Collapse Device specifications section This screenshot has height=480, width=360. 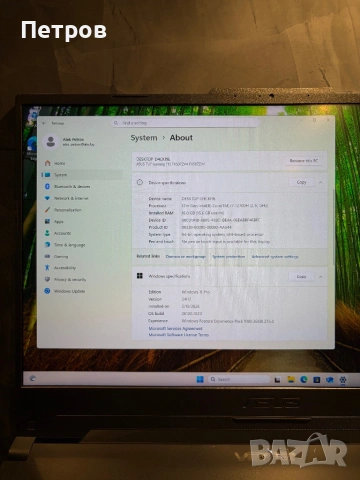point(321,182)
